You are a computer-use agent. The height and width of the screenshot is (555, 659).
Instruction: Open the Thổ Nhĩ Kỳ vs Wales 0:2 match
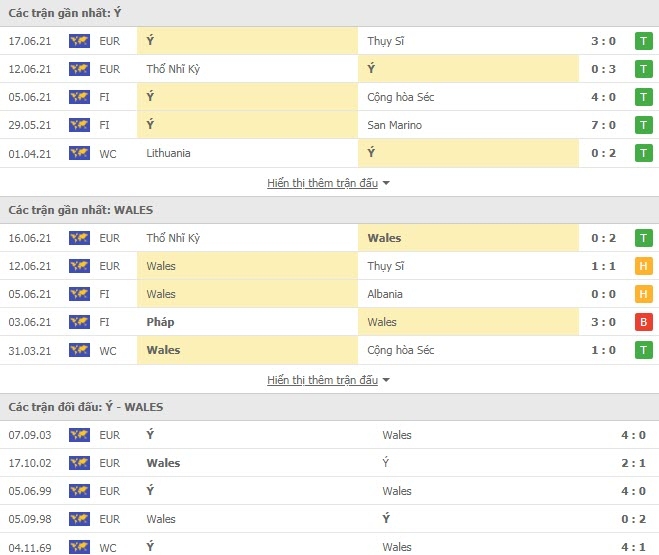tap(330, 238)
